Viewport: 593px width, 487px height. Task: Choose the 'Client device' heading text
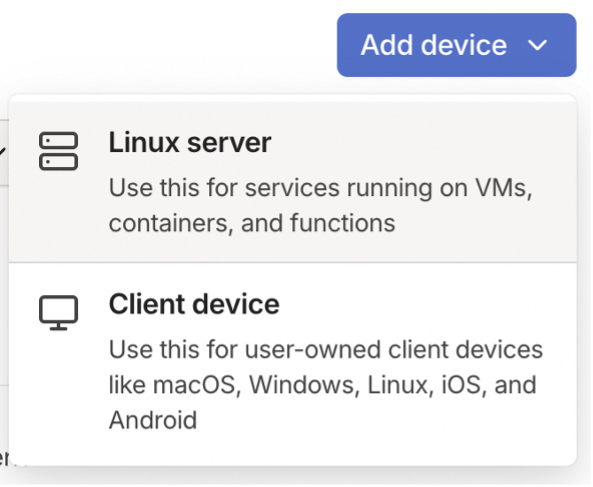(194, 304)
